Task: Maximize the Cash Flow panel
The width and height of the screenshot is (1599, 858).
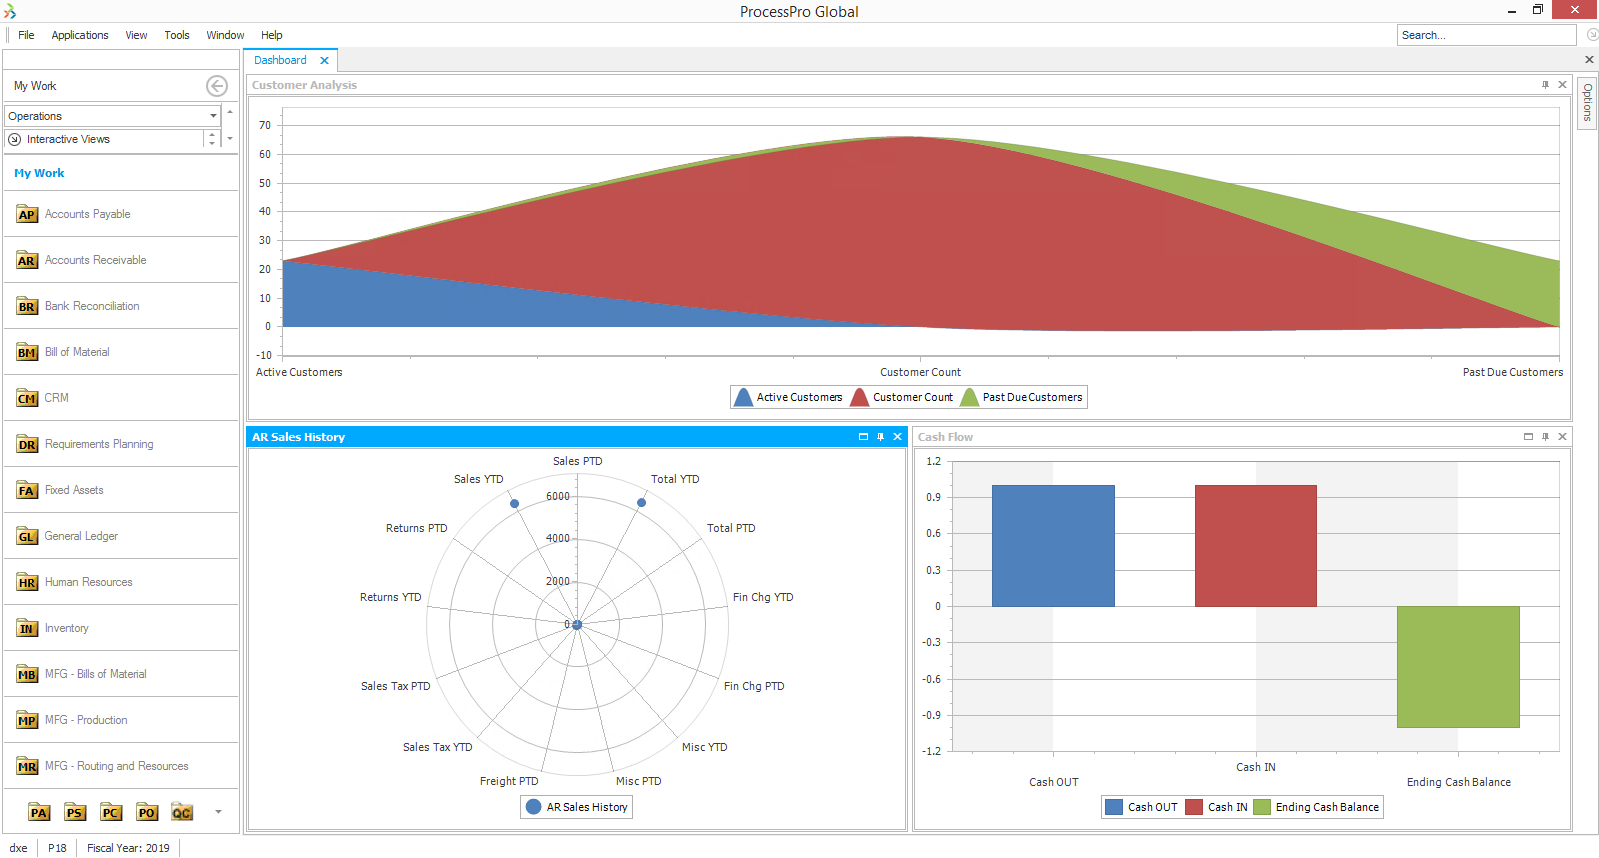Action: (x=1528, y=437)
